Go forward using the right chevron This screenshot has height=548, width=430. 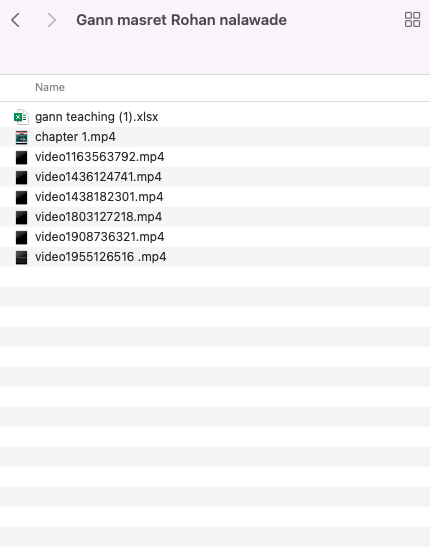tap(52, 20)
